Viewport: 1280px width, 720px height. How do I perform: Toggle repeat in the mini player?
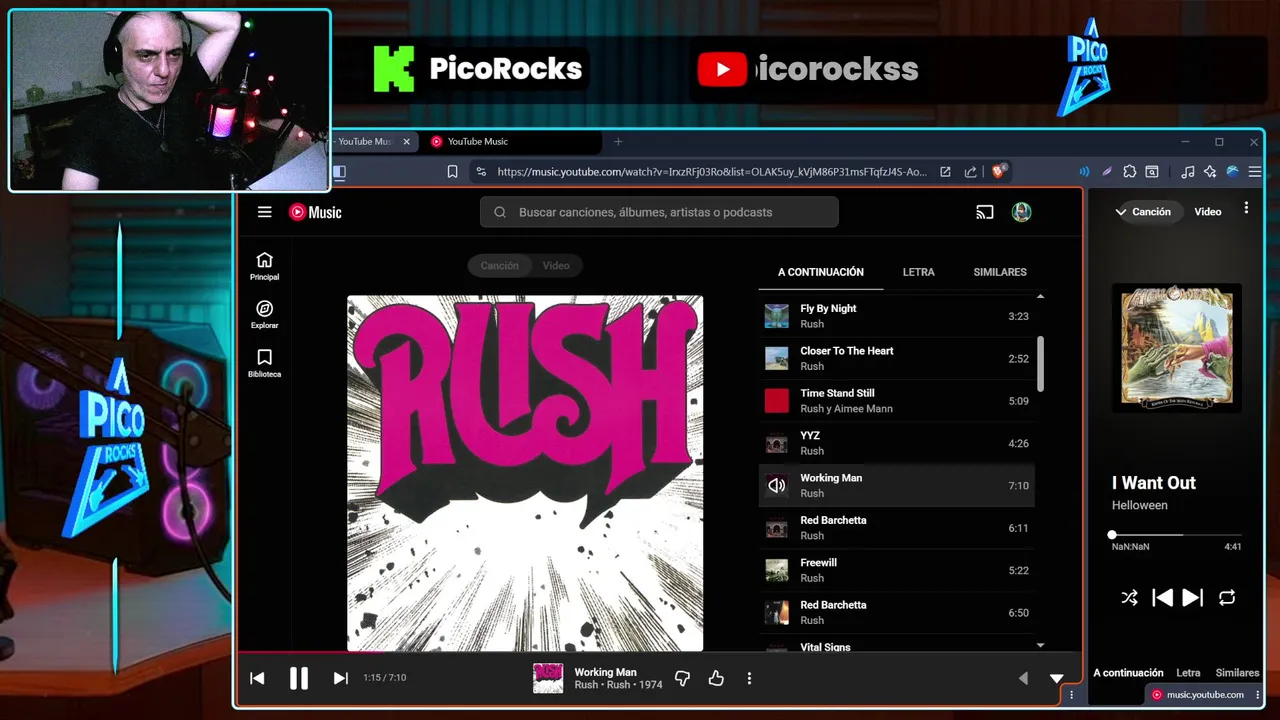(x=1227, y=597)
